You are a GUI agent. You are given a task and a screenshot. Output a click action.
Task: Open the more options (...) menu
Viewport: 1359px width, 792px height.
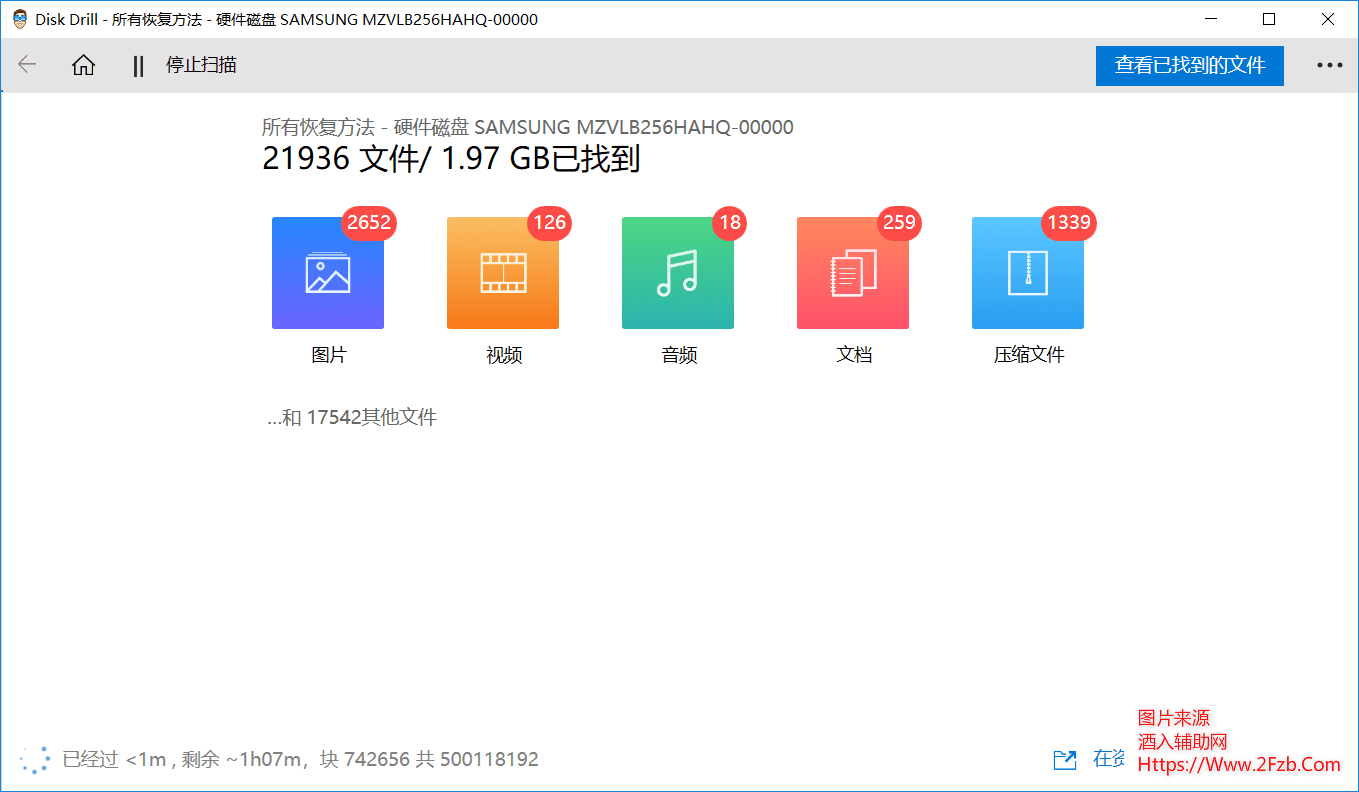pyautogui.click(x=1329, y=64)
